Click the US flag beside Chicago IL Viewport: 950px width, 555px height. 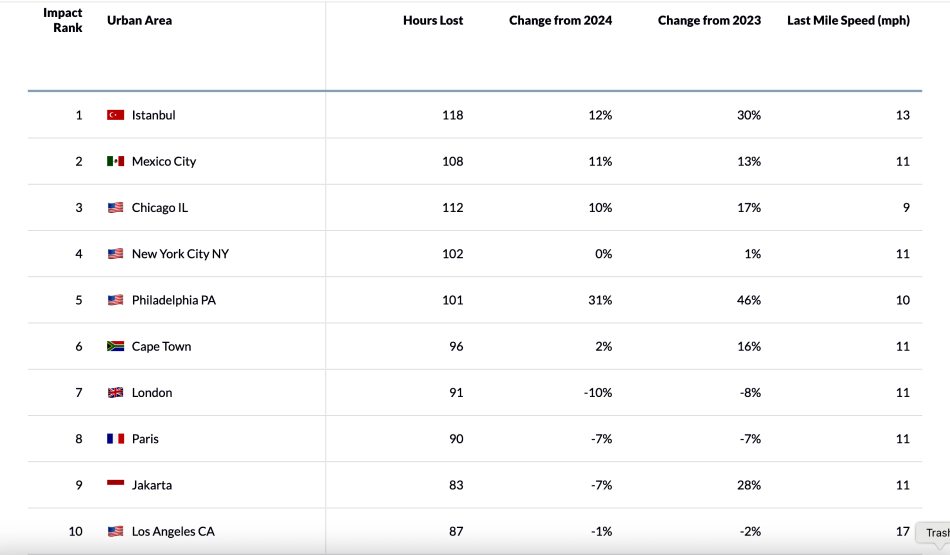115,208
